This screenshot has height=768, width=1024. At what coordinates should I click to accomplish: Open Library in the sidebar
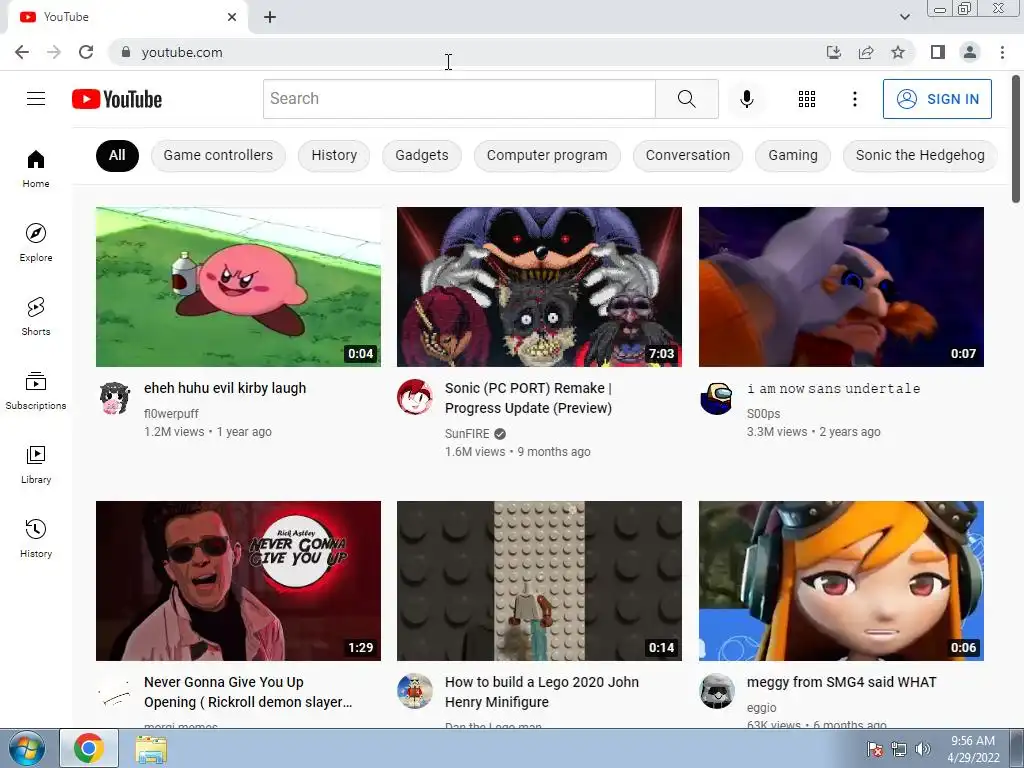point(36,465)
